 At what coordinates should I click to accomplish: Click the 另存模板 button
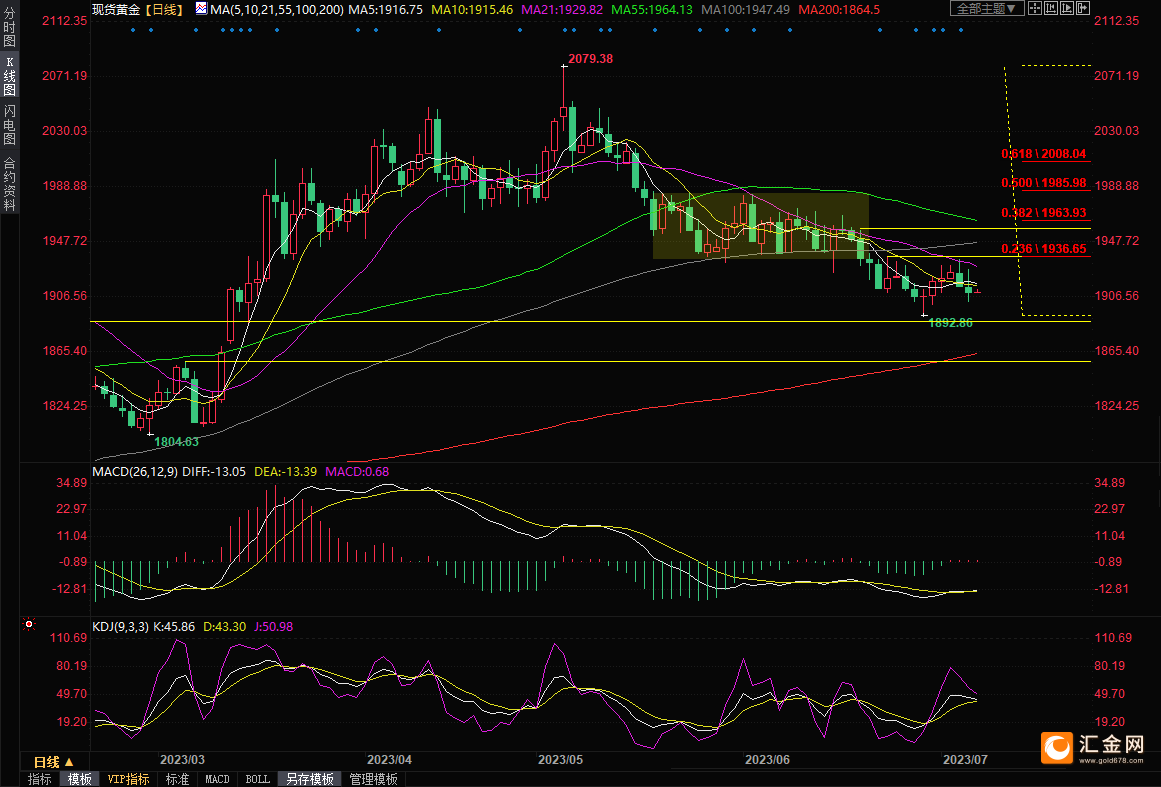tap(309, 779)
